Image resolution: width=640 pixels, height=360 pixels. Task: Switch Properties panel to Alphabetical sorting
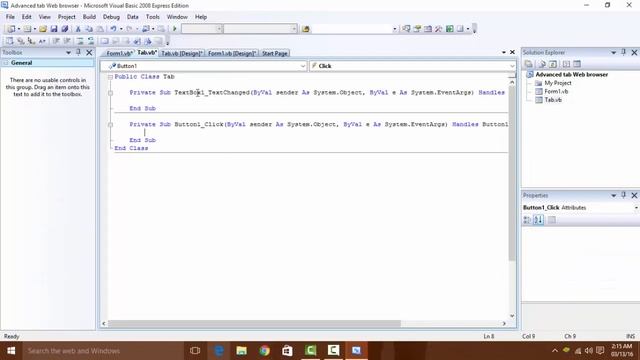point(538,220)
